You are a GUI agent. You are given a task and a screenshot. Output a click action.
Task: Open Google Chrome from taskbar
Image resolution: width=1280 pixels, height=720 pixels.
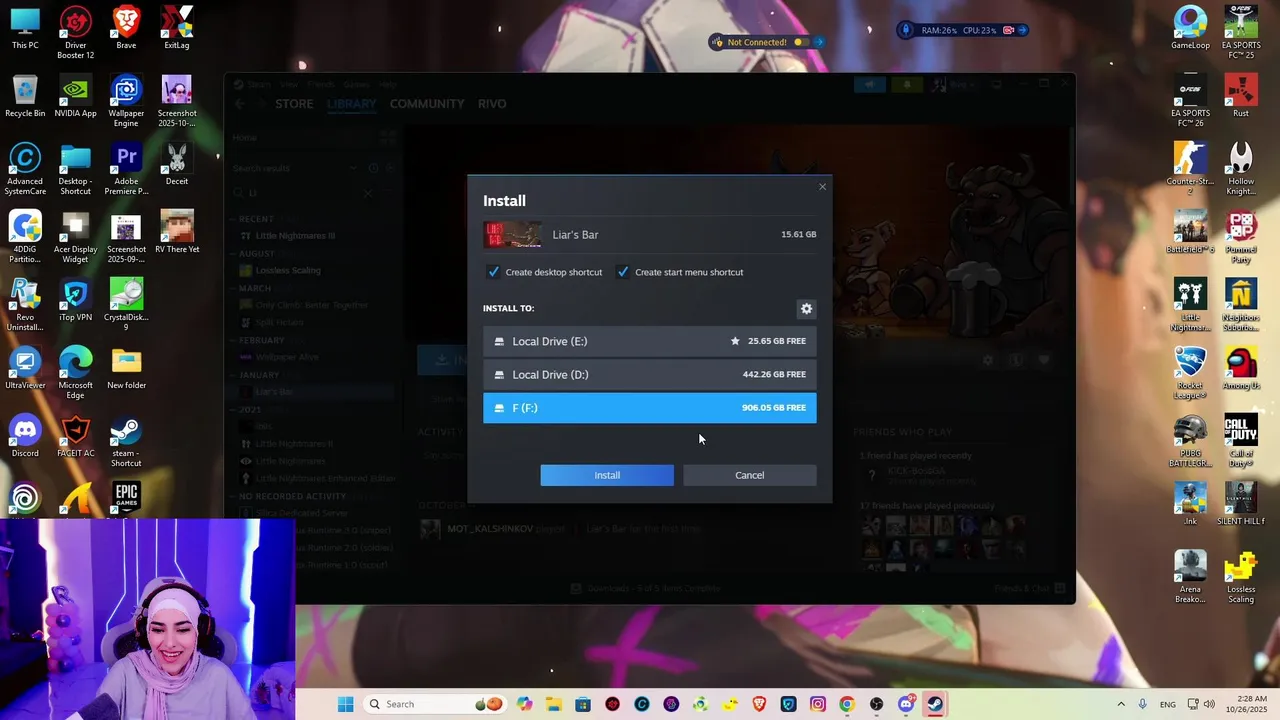[847, 704]
